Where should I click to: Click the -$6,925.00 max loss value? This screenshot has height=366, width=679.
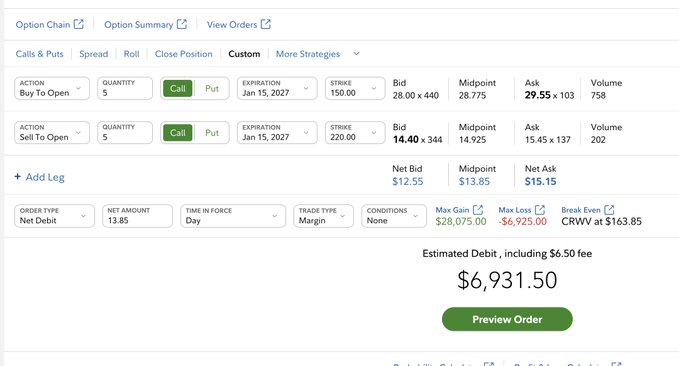click(523, 221)
